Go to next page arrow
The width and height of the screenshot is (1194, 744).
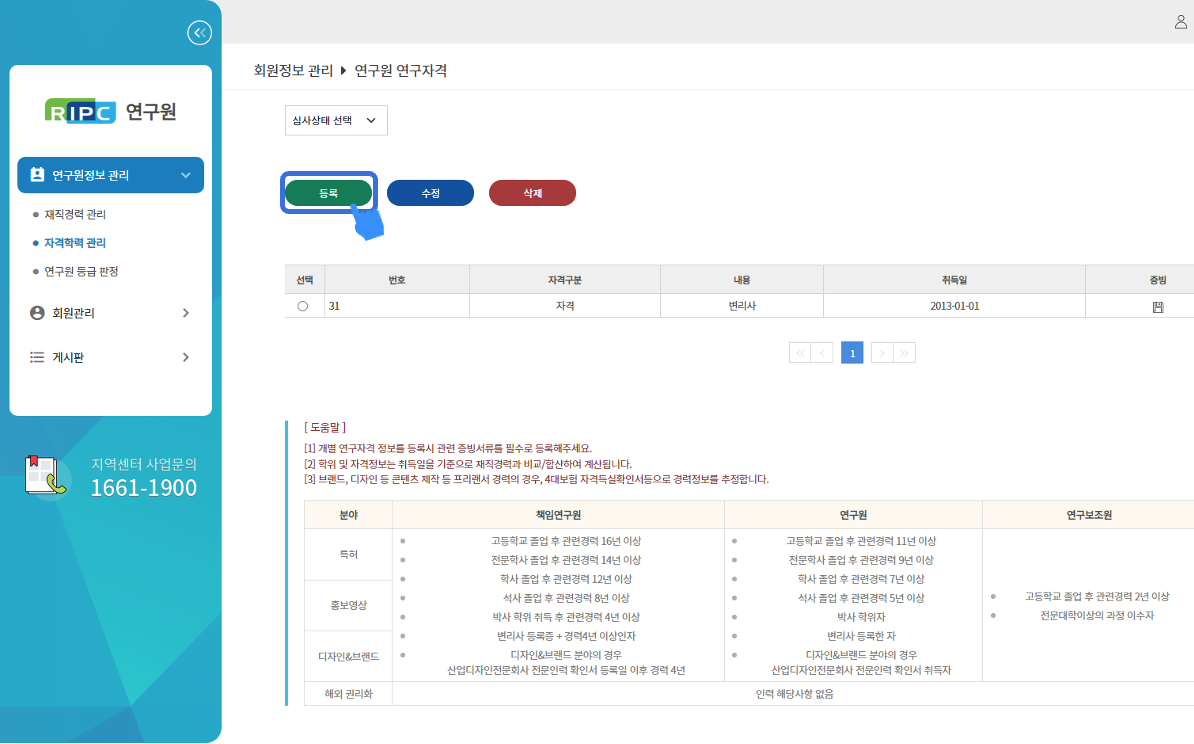click(881, 353)
